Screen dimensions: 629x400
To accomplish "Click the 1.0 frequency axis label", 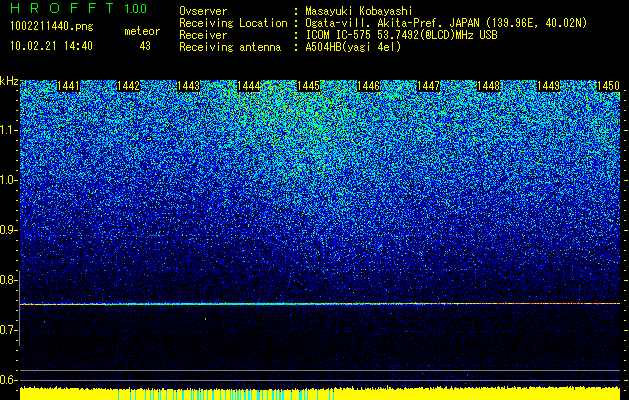I will click(x=8, y=180).
